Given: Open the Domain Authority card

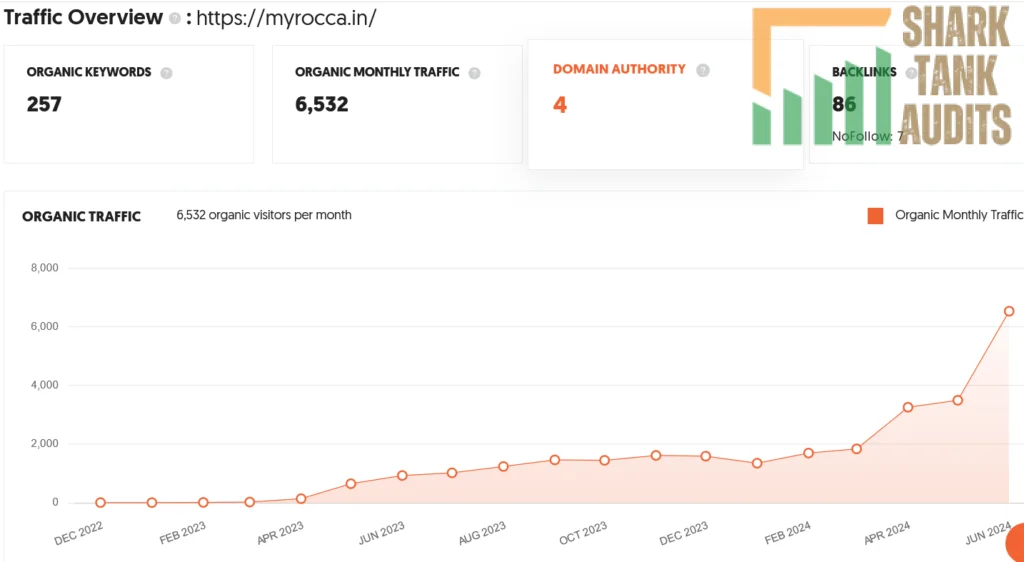Looking at the screenshot, I should tap(665, 104).
